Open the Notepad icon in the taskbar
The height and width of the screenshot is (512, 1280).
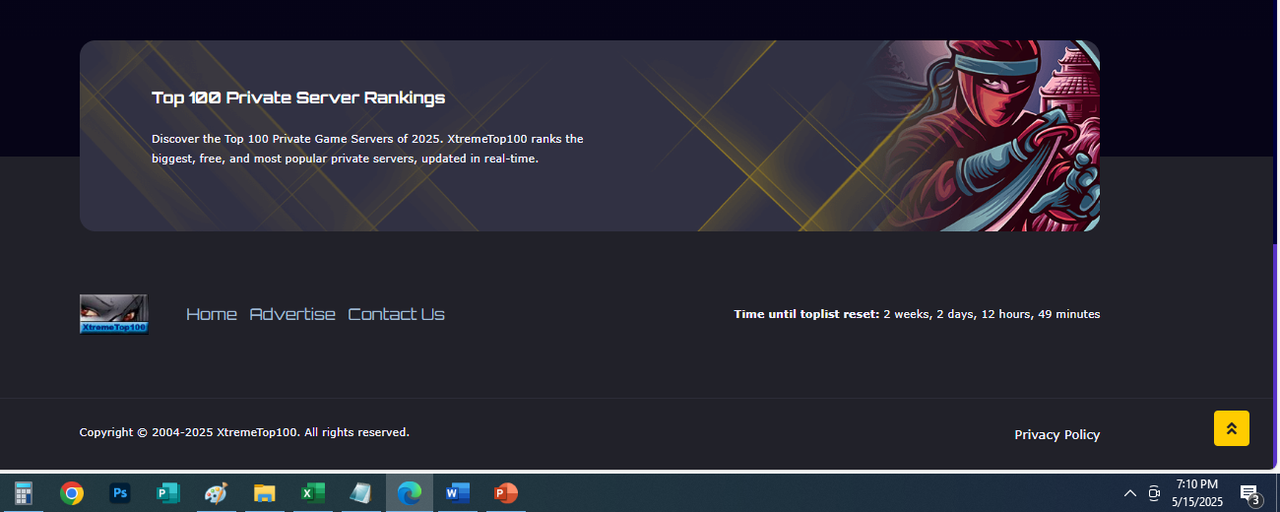[x=361, y=493]
